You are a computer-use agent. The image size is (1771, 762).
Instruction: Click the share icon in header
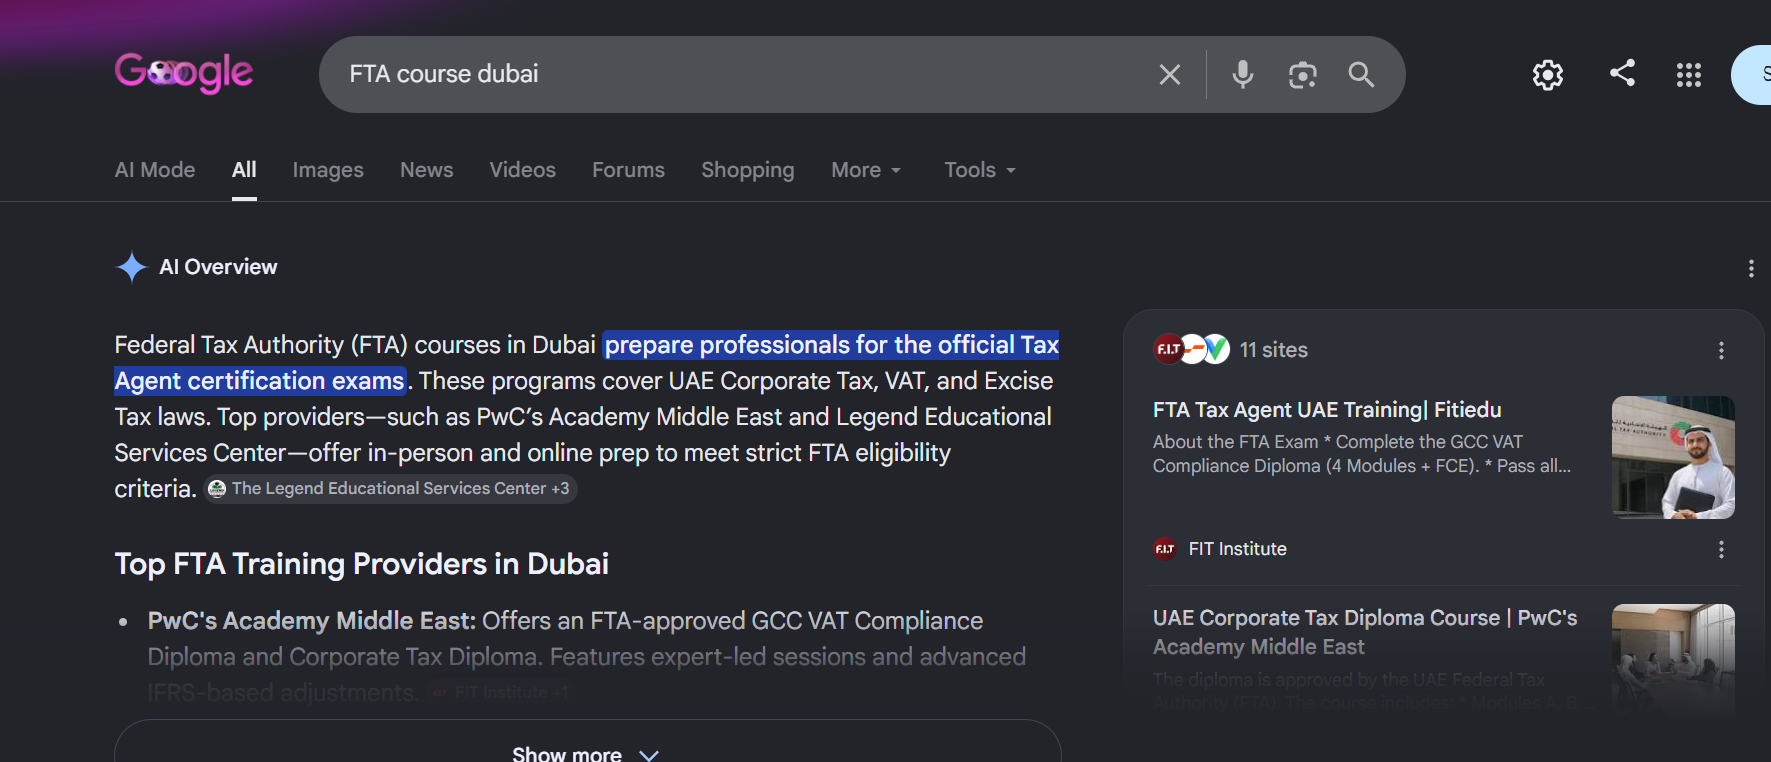pyautogui.click(x=1622, y=73)
